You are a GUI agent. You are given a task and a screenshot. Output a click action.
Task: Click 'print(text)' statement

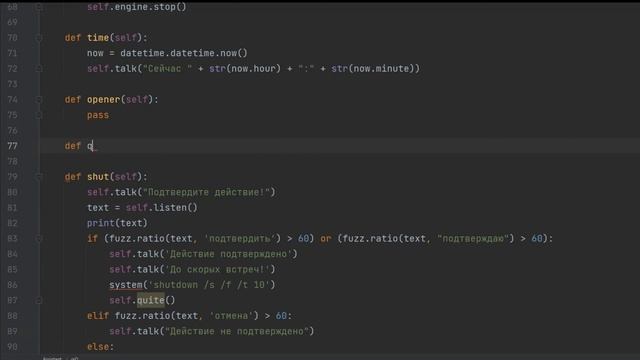click(x=117, y=223)
